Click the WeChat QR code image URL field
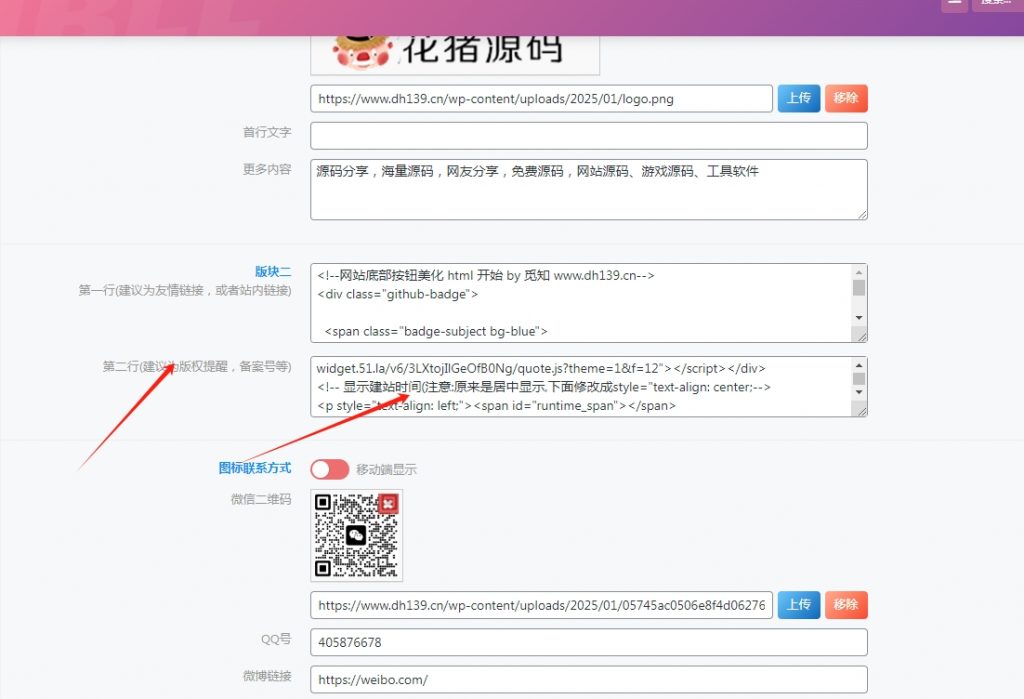The height and width of the screenshot is (699, 1024). tap(541, 605)
